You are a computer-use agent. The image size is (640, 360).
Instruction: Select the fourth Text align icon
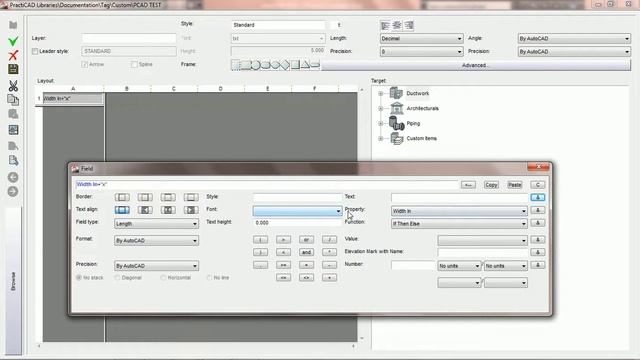[x=191, y=210]
